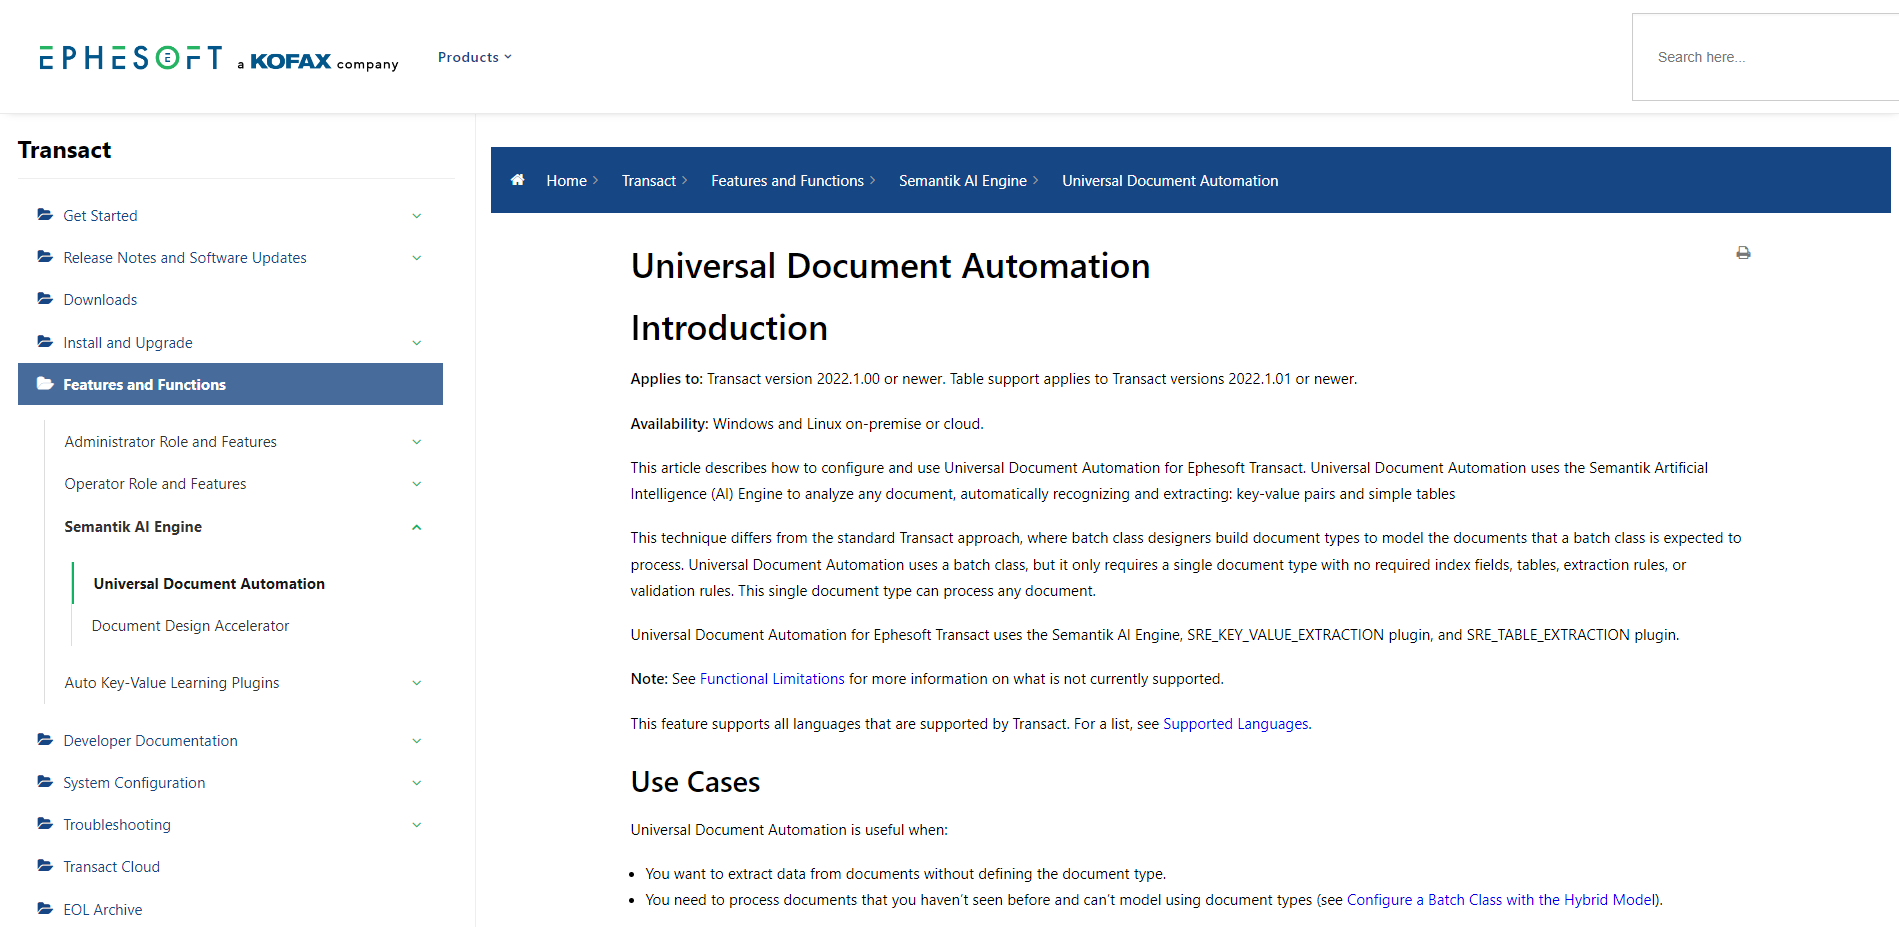Select Document Design Accelerator in the sidebar
Screen dimensions: 1899x927
190,625
